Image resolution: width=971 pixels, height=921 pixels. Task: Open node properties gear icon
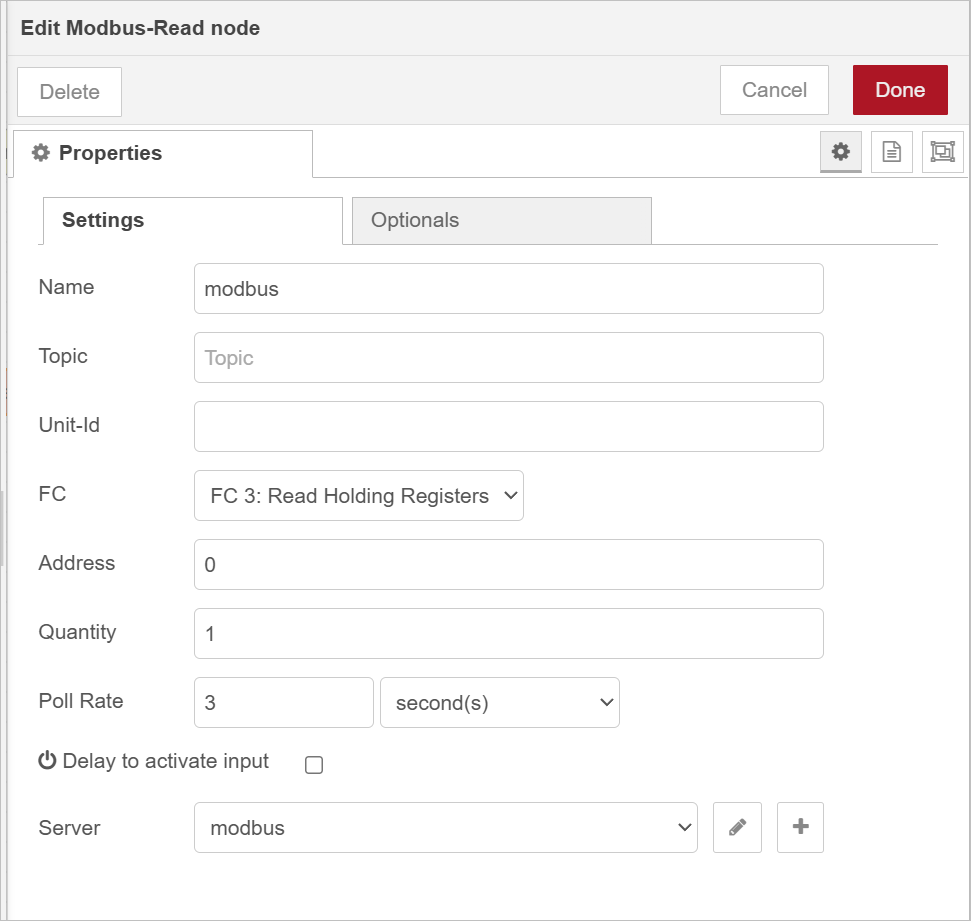pos(841,152)
